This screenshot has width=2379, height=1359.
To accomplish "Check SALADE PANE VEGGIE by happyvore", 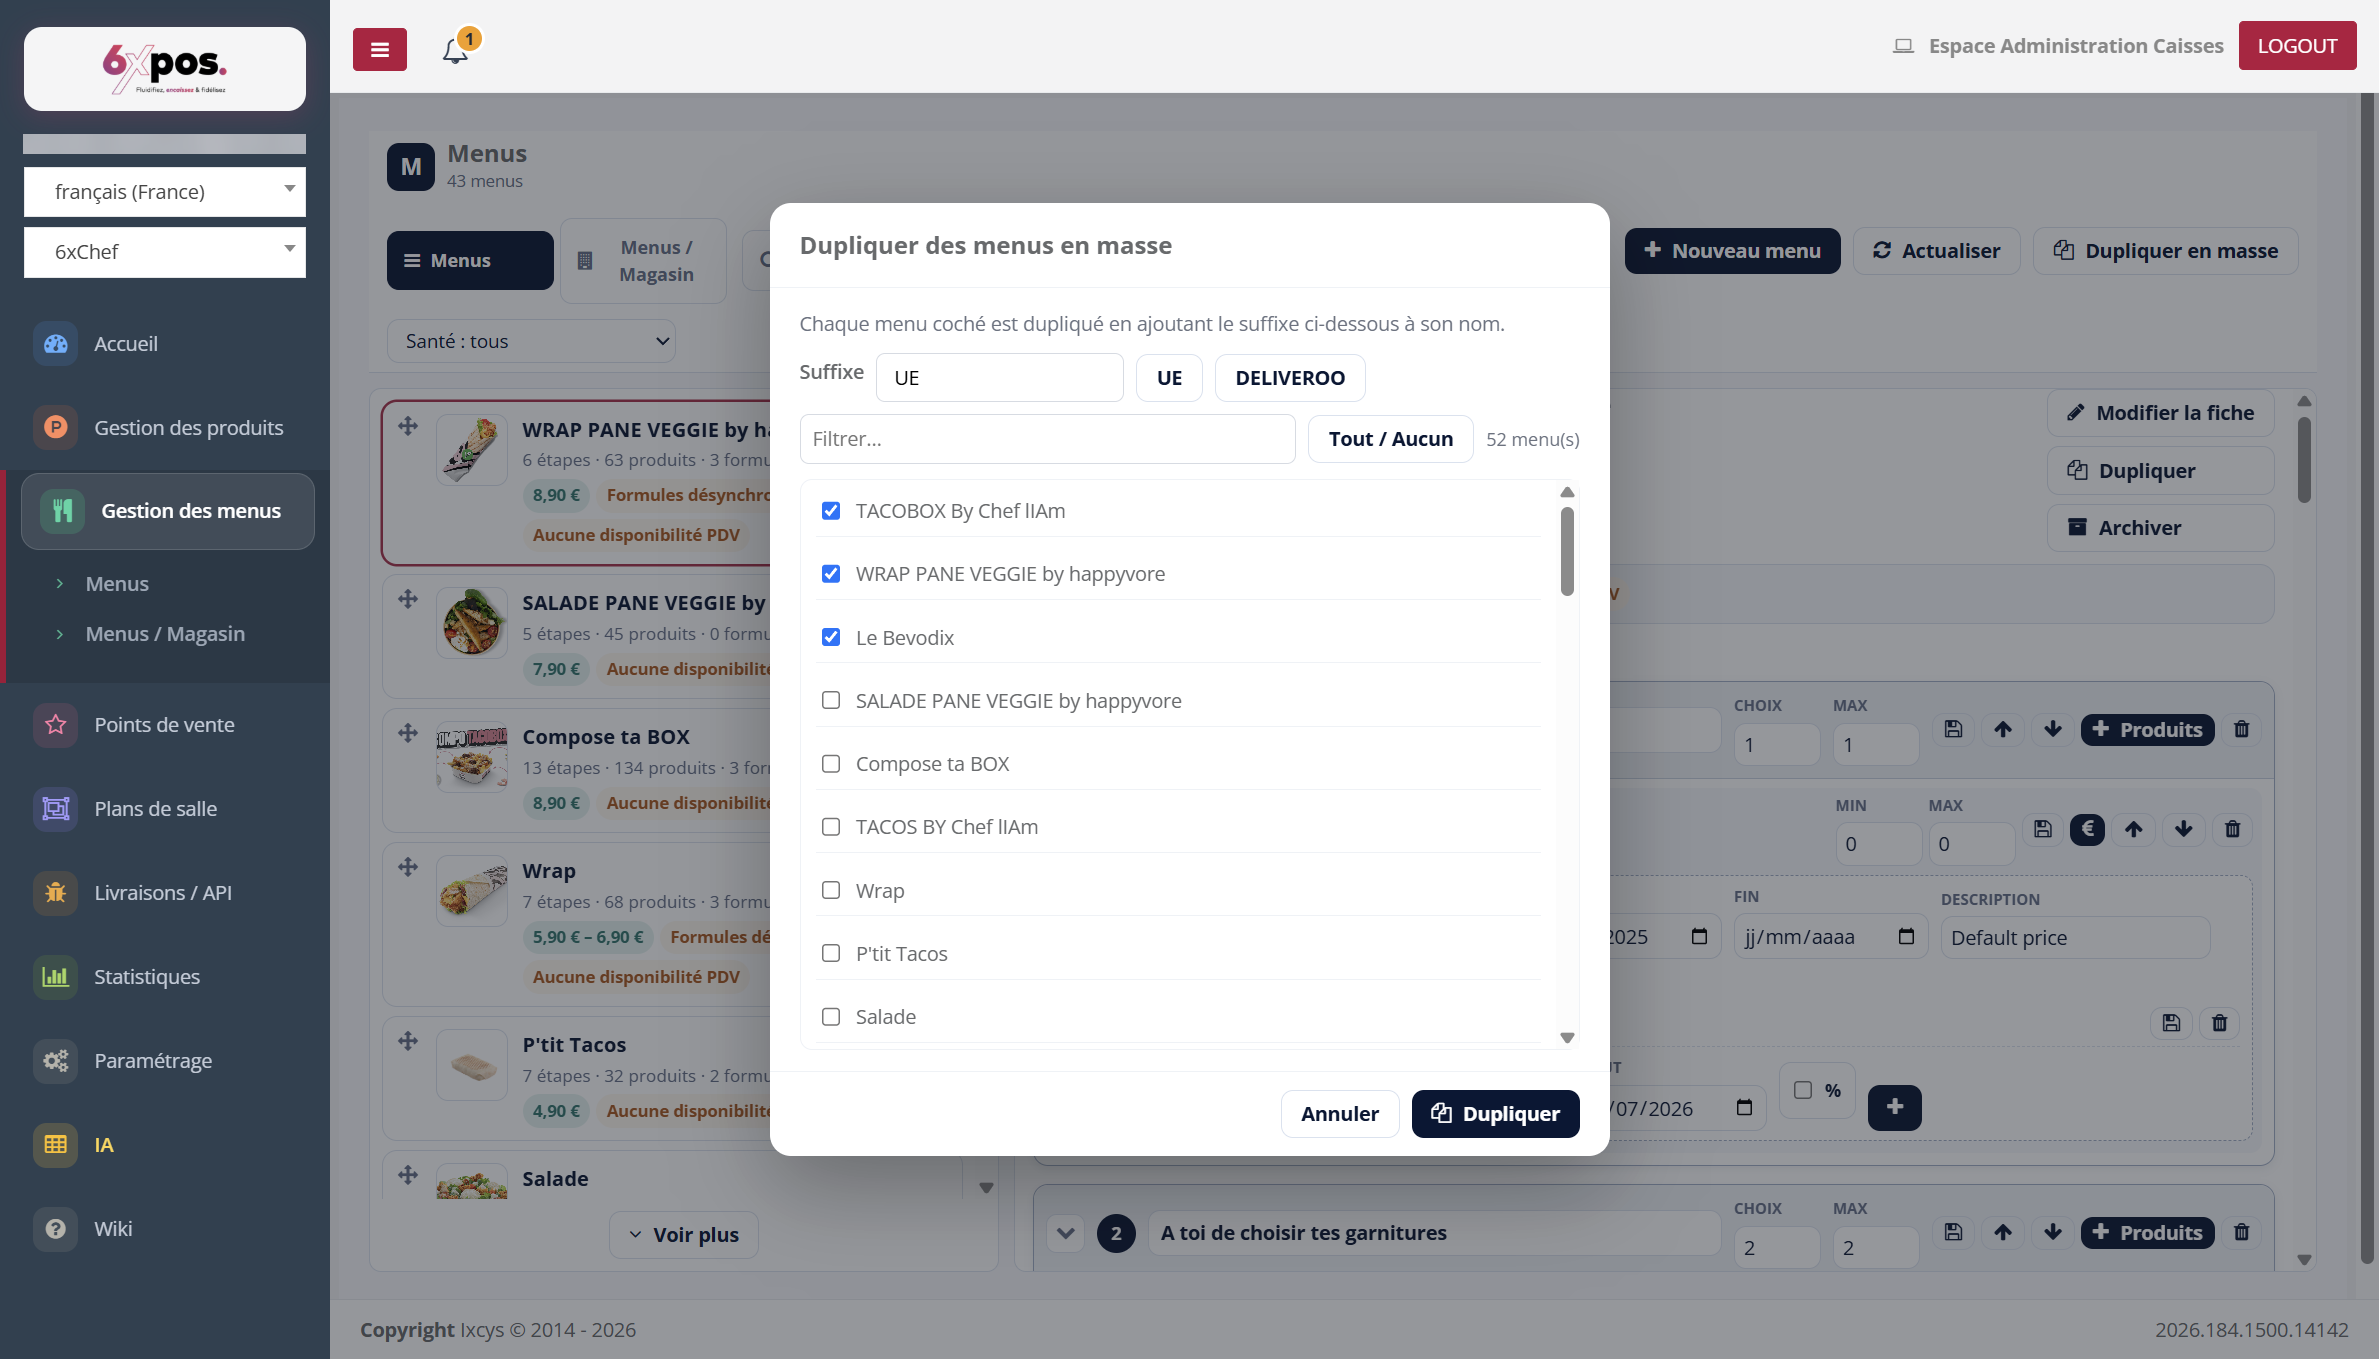I will tap(831, 700).
